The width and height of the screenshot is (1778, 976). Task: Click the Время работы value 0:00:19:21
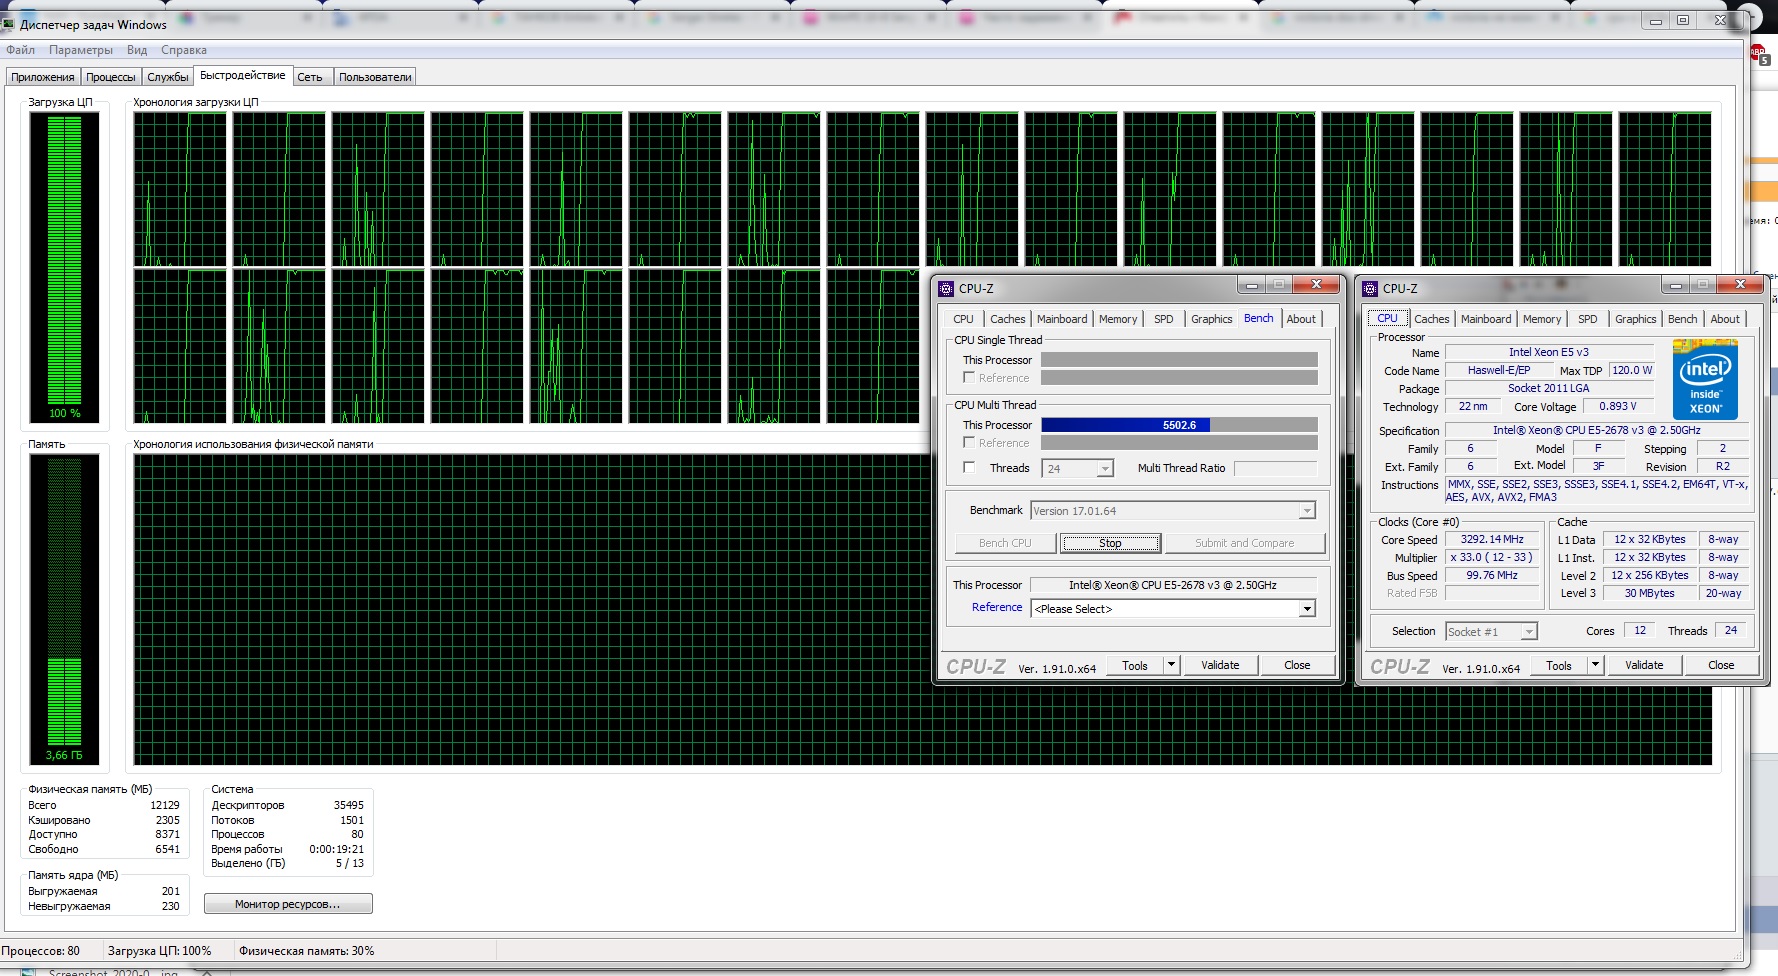pyautogui.click(x=336, y=849)
